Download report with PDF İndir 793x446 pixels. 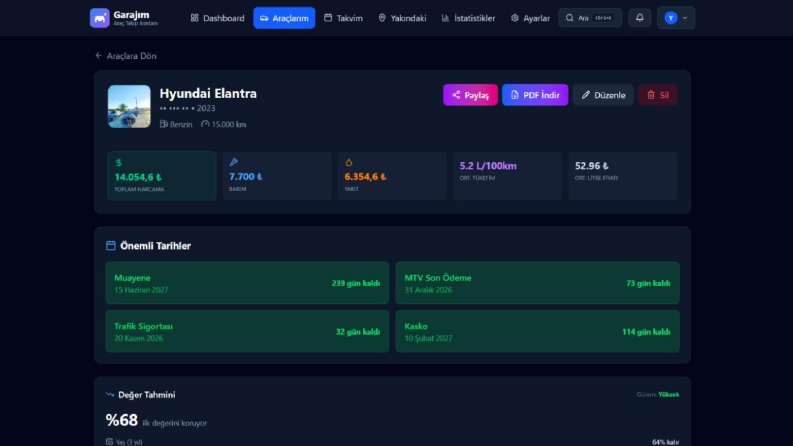click(x=535, y=95)
